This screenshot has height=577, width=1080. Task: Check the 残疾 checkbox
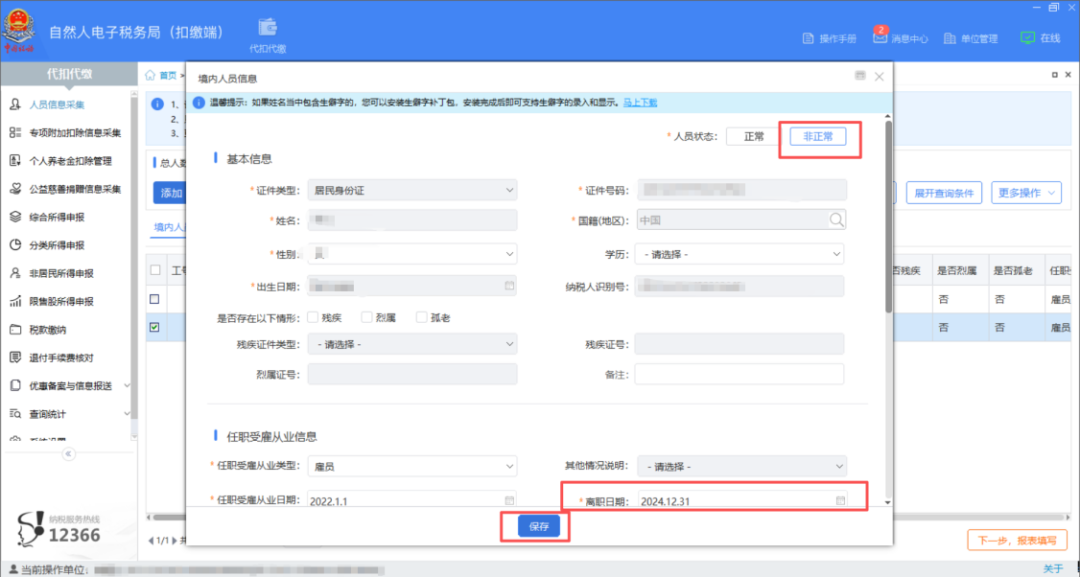(312, 318)
